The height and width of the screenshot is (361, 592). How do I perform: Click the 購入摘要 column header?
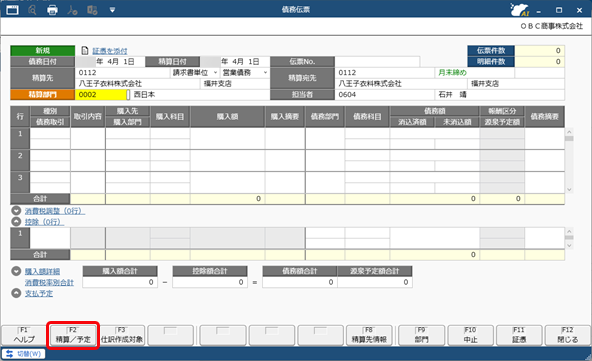point(285,117)
